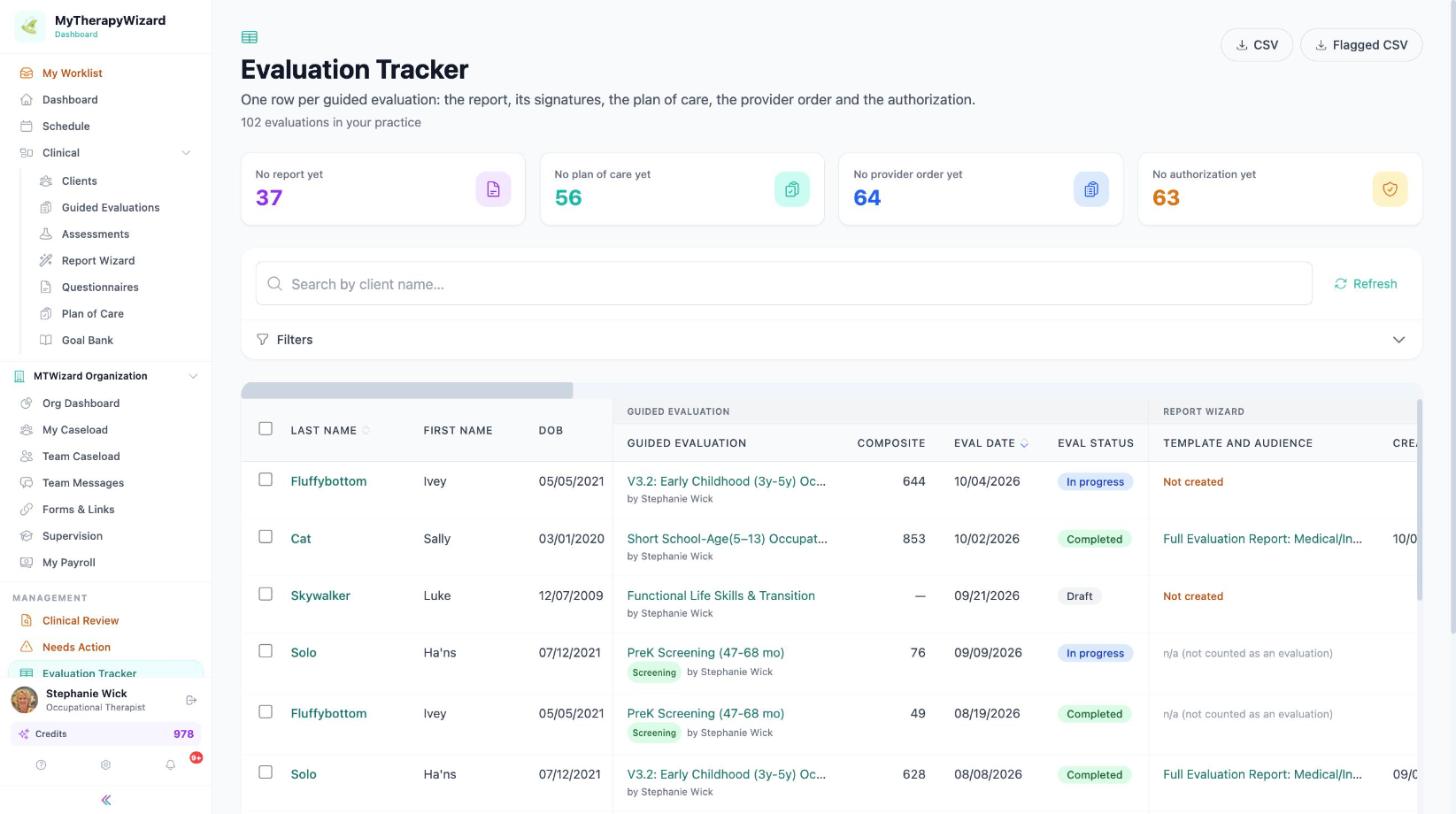Screen dimensions: 1456x814
Task: Collapse the MTWizard Organization section chevron
Action: [193, 376]
